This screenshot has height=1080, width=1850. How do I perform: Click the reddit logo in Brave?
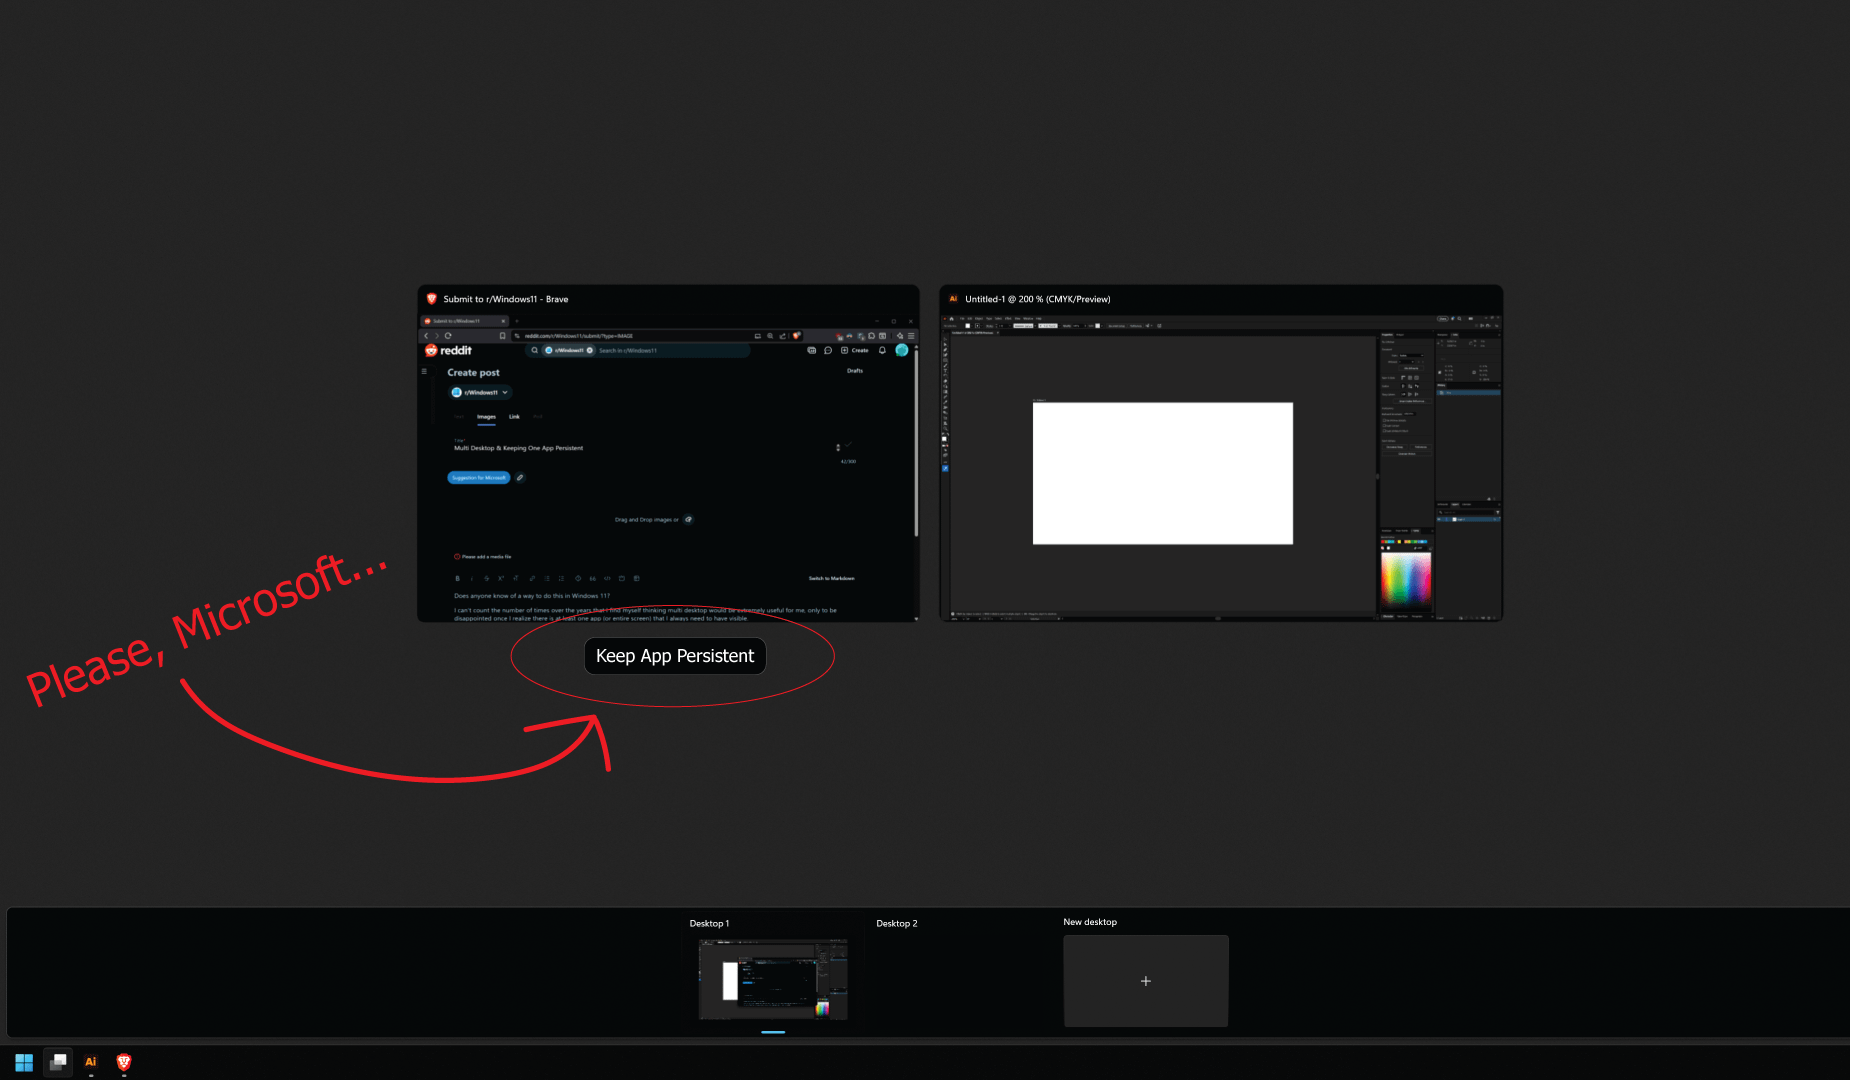click(448, 351)
